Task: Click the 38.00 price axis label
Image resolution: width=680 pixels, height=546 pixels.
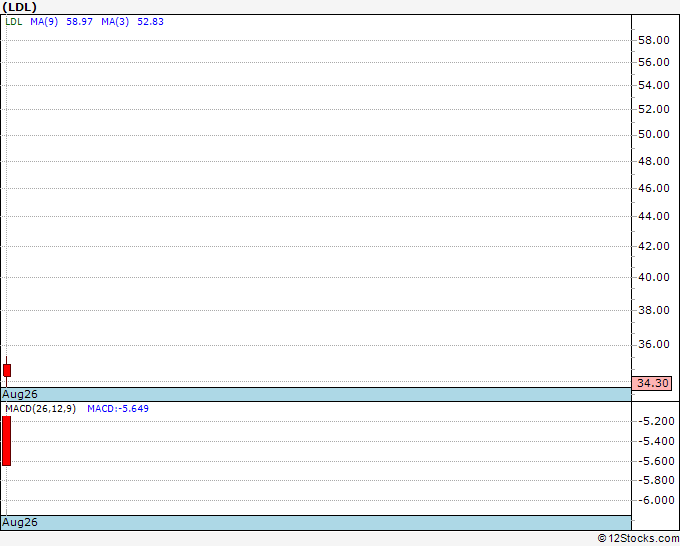Action: (654, 310)
